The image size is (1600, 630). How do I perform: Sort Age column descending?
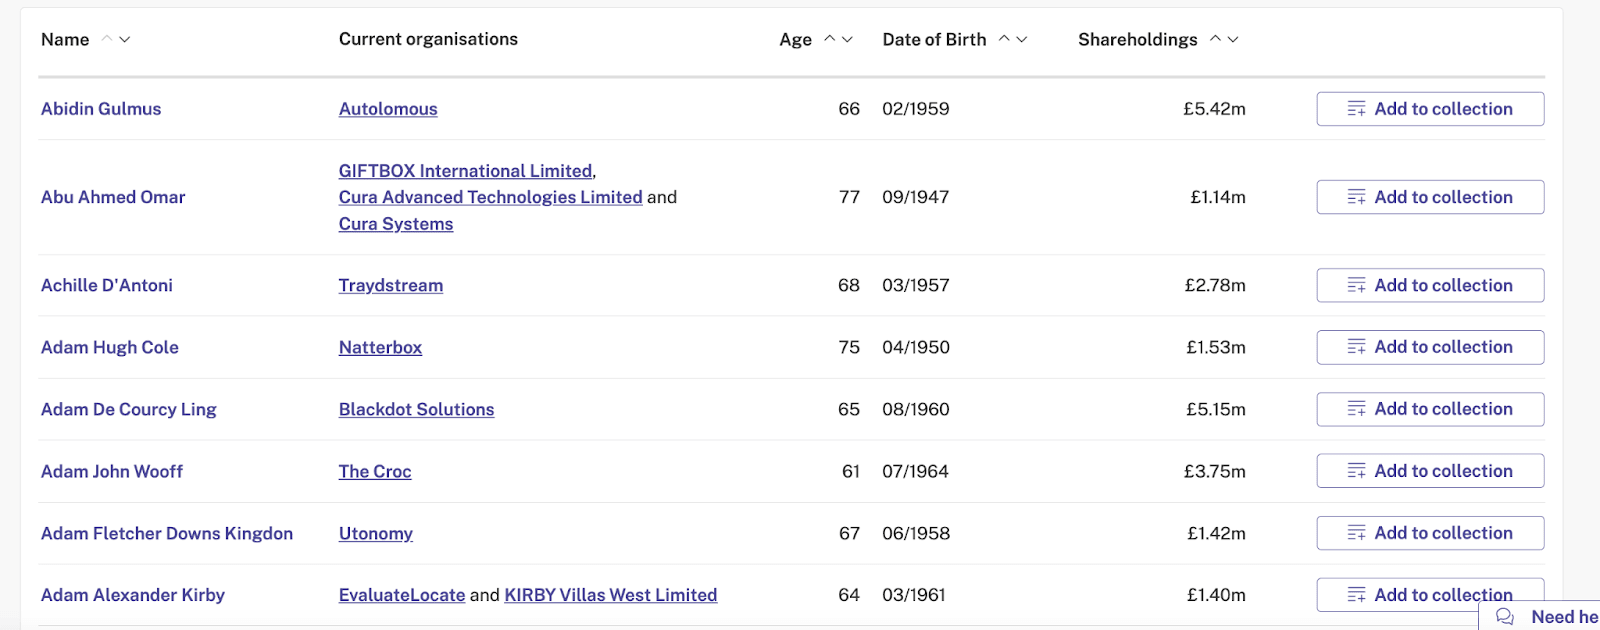[847, 39]
